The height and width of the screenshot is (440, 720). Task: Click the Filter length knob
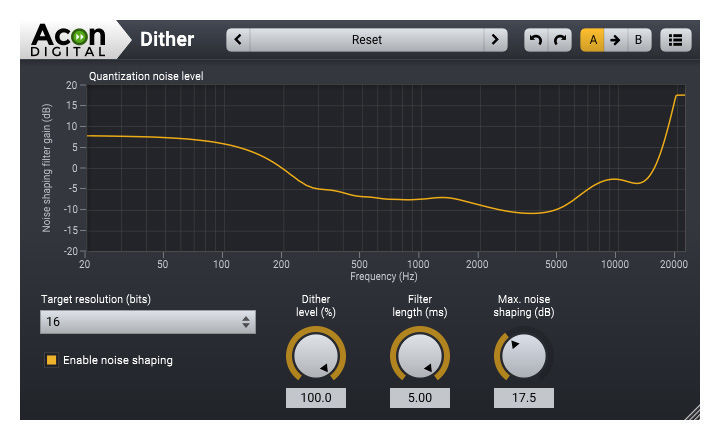(x=420, y=355)
